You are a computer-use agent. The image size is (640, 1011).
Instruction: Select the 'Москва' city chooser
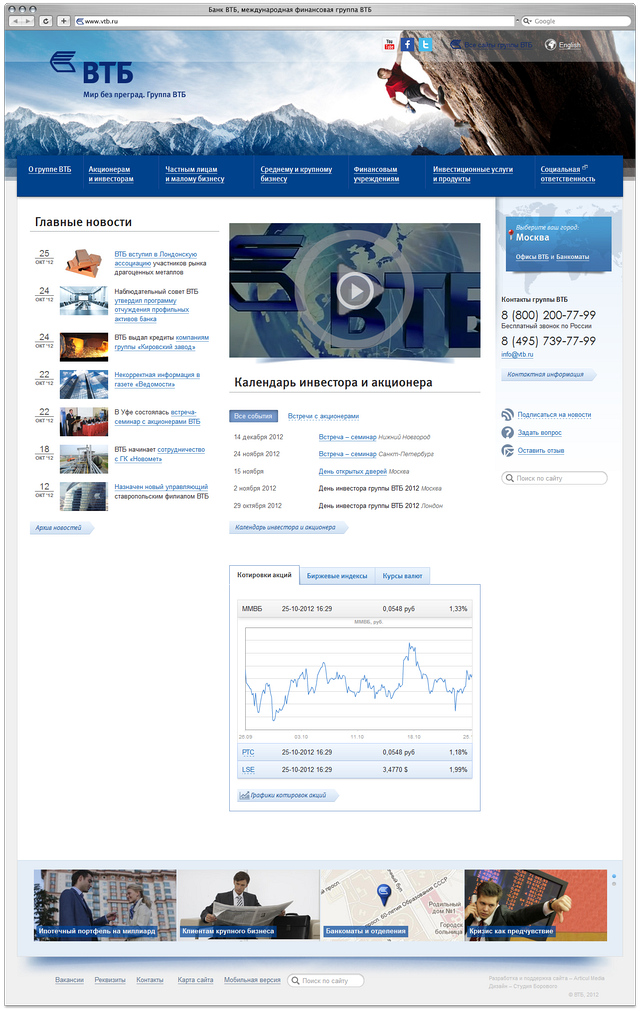pyautogui.click(x=532, y=237)
